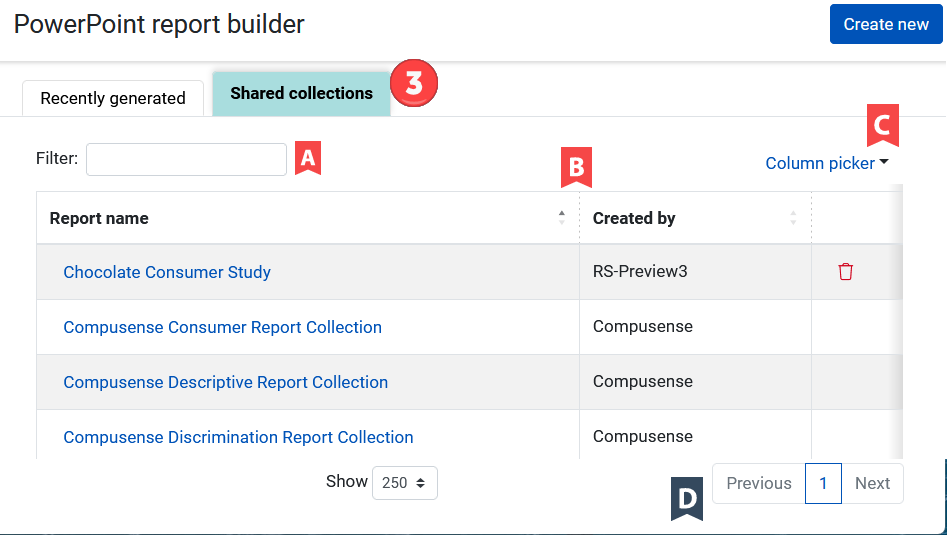947x535 pixels.
Task: Click the red number 3 step badge
Action: pos(414,84)
